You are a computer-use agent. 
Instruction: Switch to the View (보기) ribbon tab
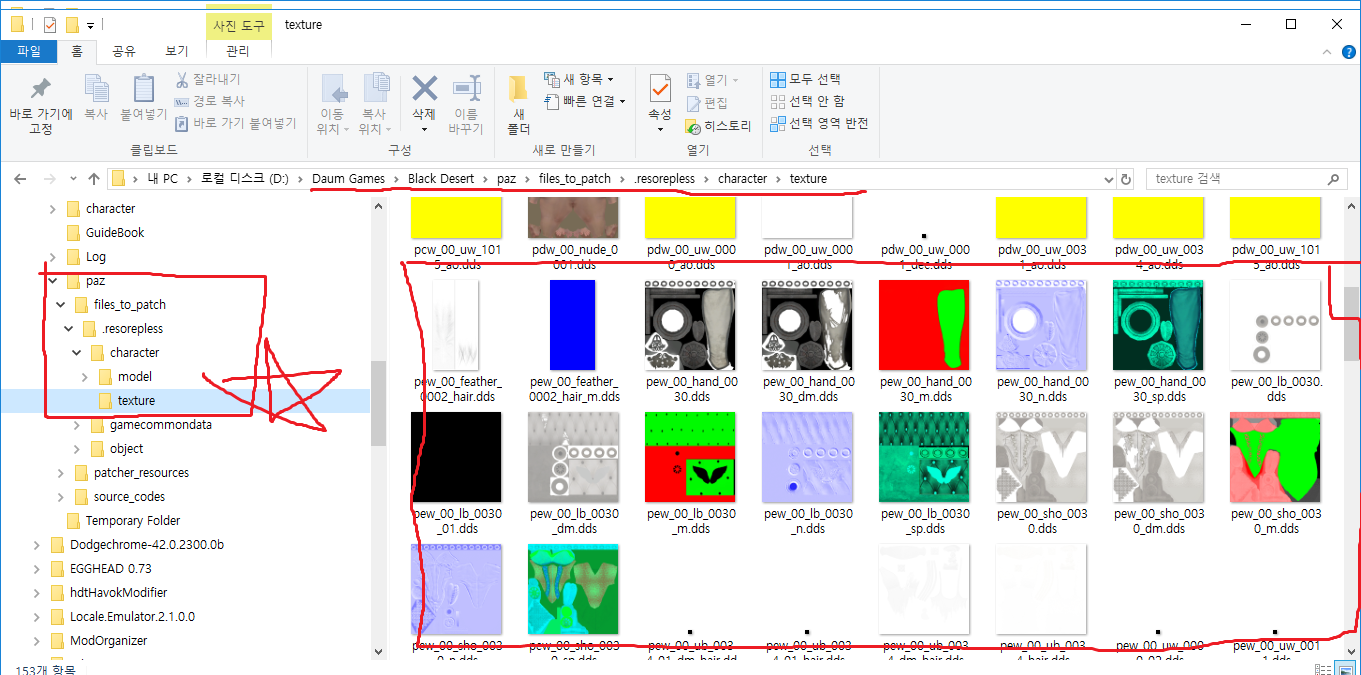[x=176, y=51]
